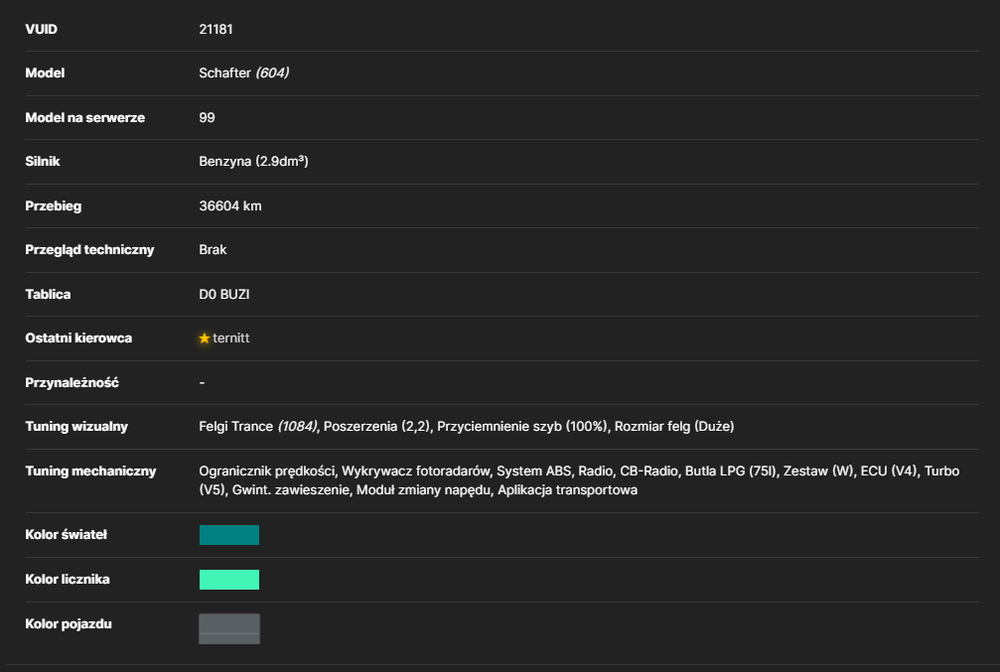The height and width of the screenshot is (672, 1000).
Task: Click the Kolor pojazdu label
Action: [68, 624]
